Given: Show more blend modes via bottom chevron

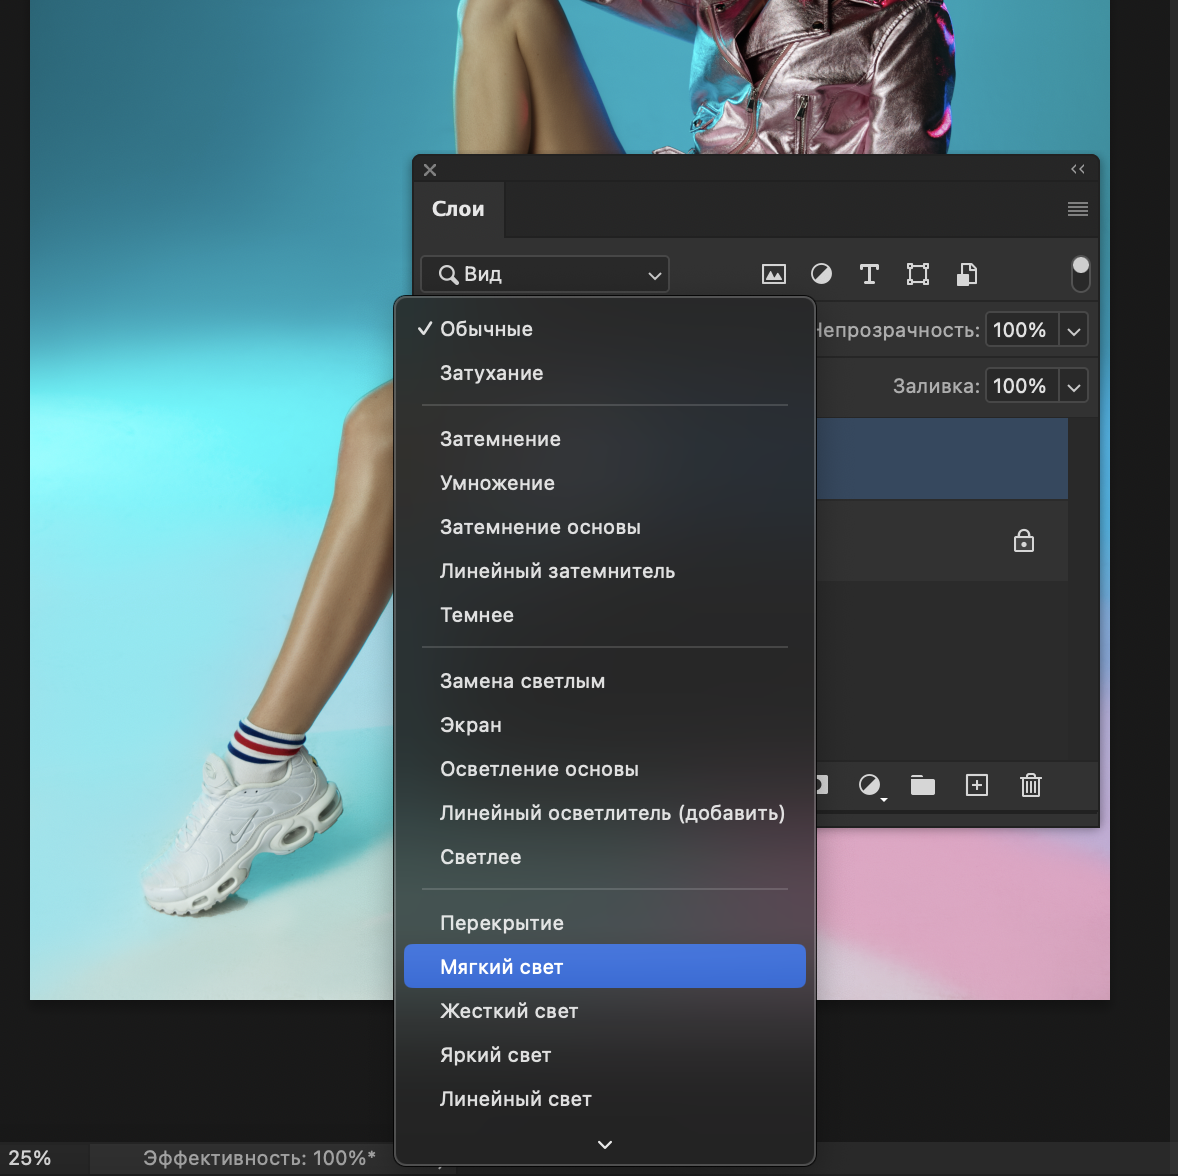Looking at the screenshot, I should [605, 1144].
